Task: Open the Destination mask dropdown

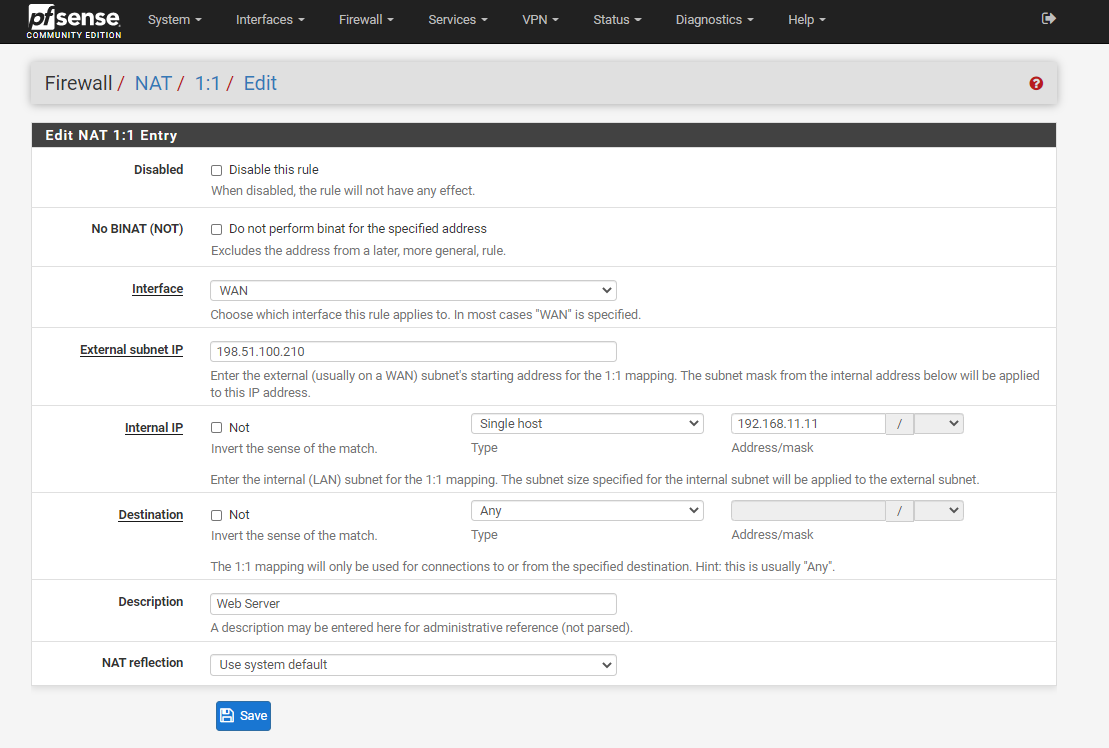Action: (x=939, y=510)
